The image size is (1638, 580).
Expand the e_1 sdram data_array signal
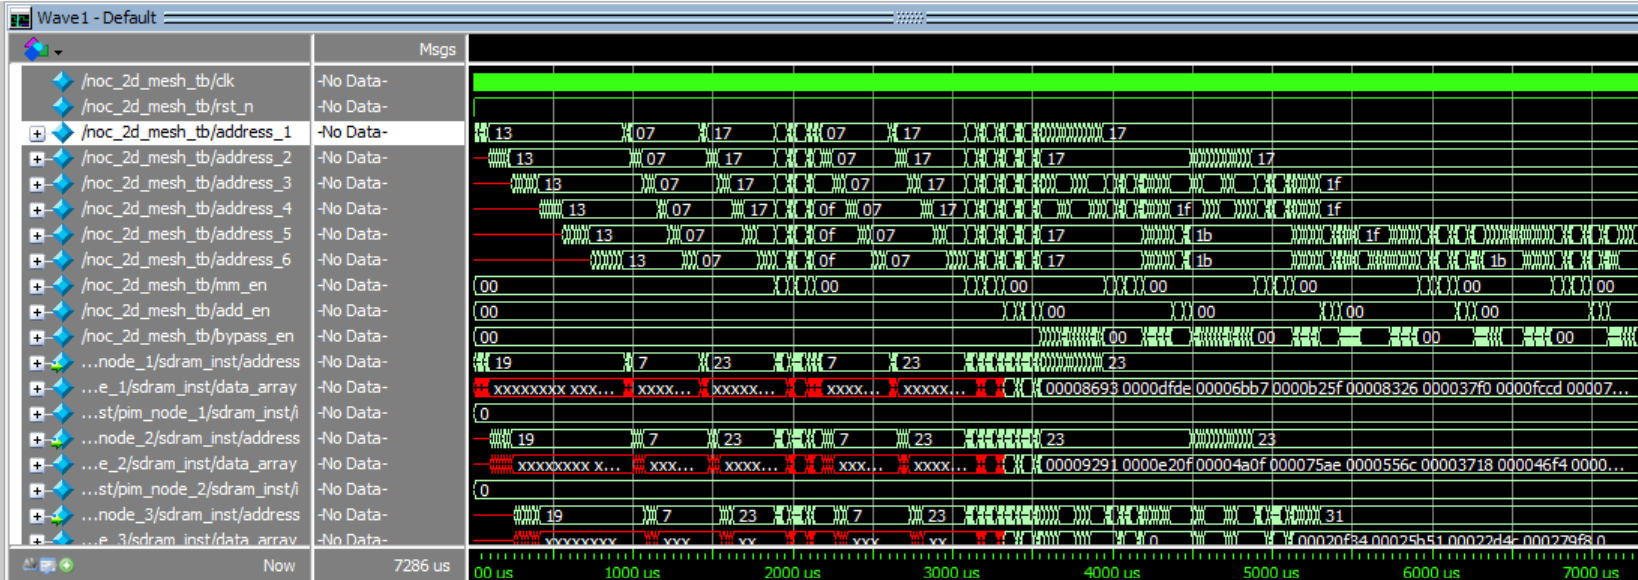coord(37,388)
